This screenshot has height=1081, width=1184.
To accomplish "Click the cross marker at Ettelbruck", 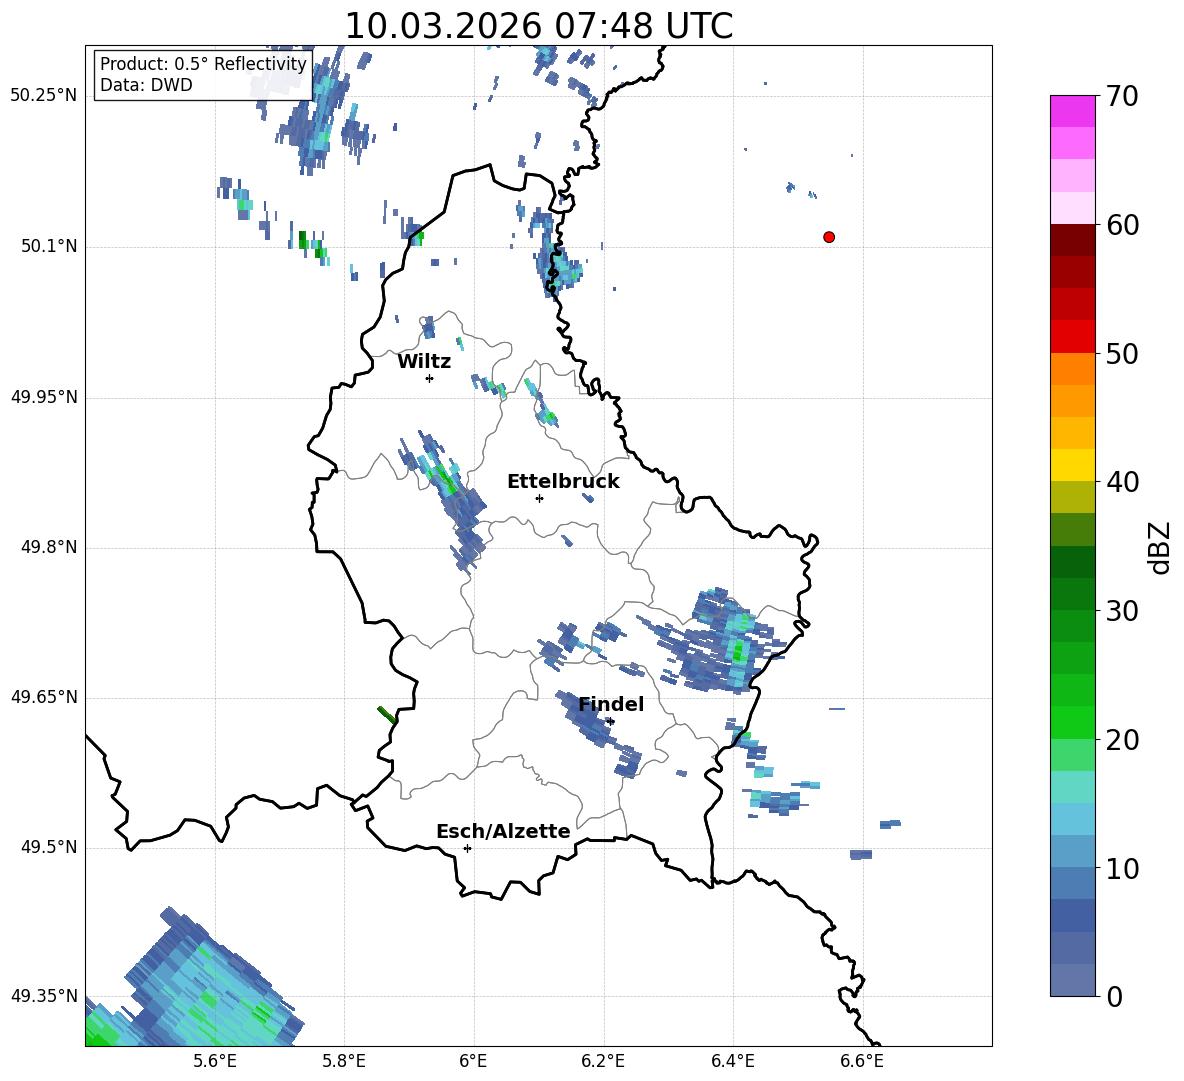I will pos(539,498).
